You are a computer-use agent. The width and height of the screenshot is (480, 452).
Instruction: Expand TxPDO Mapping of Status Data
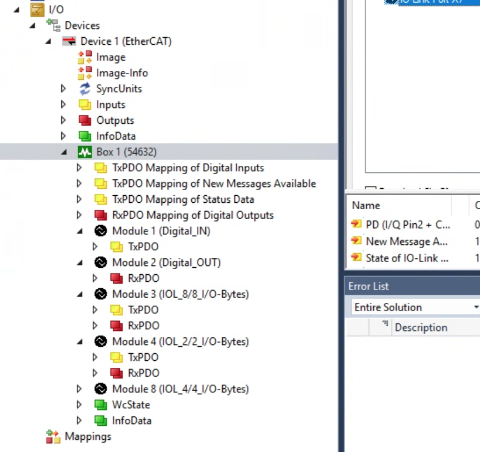pyautogui.click(x=79, y=199)
